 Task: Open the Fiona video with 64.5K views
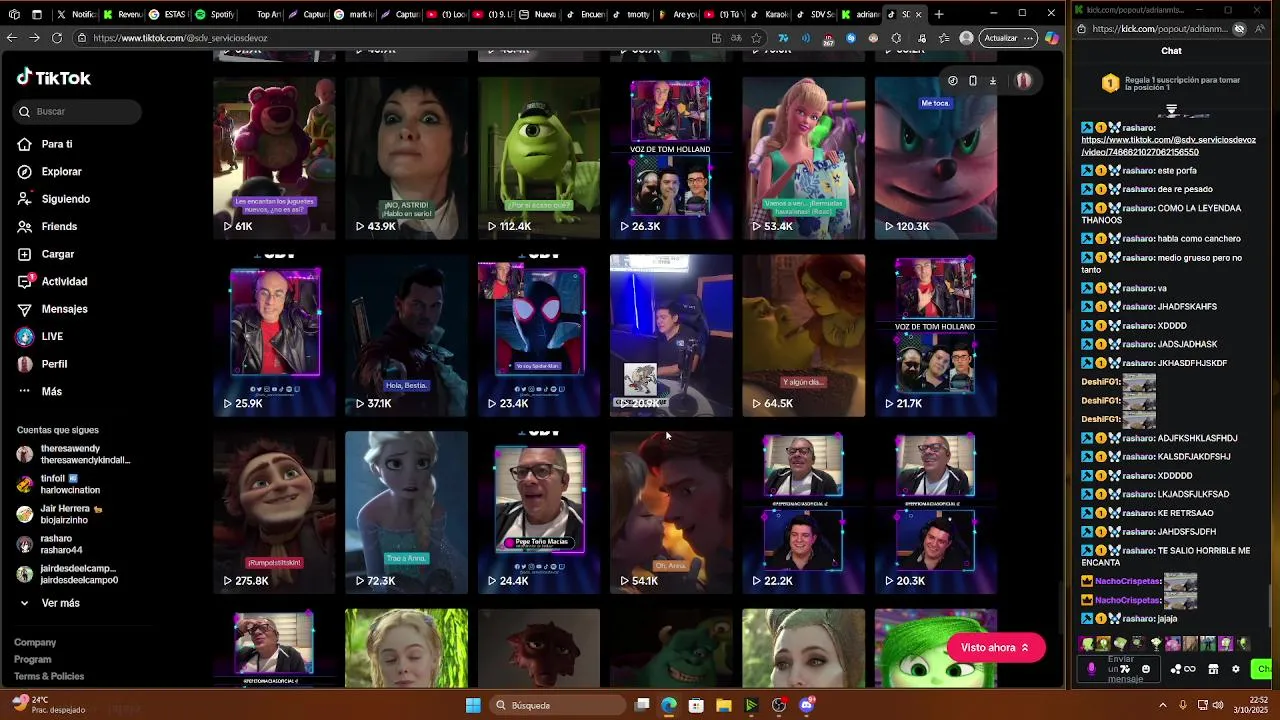(803, 335)
